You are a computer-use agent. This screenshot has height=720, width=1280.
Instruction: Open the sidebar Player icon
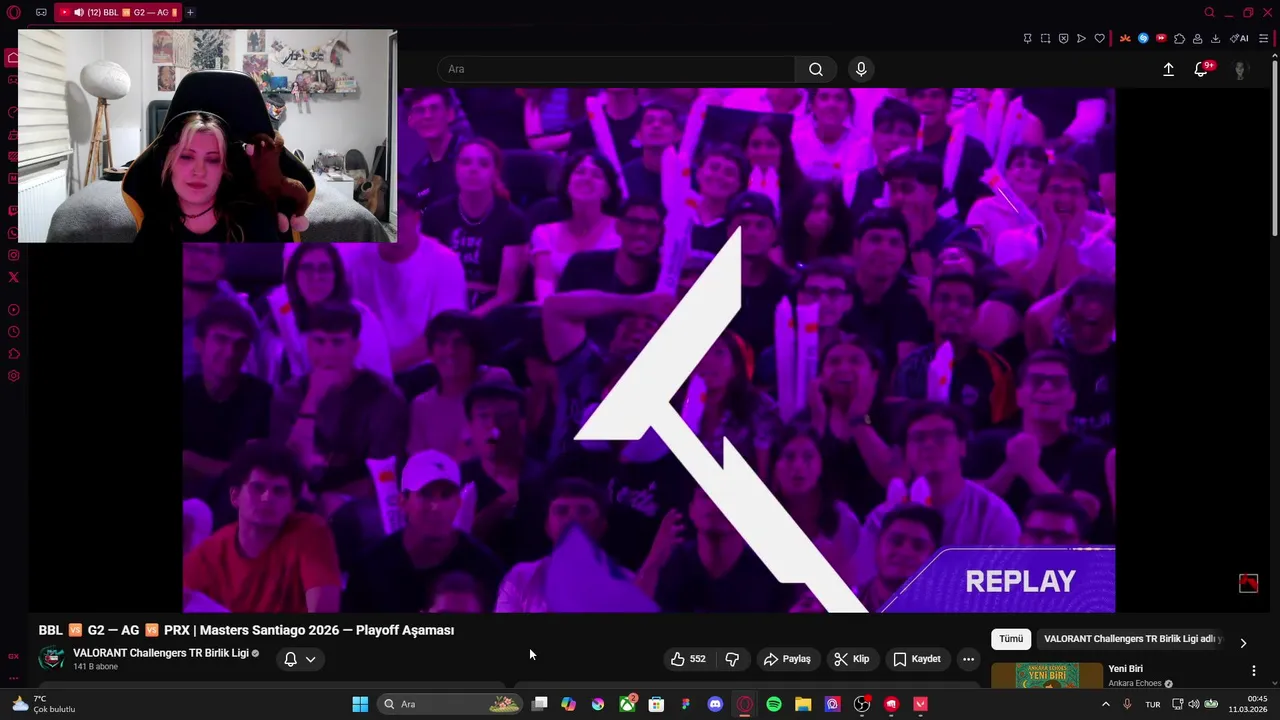coord(13,310)
